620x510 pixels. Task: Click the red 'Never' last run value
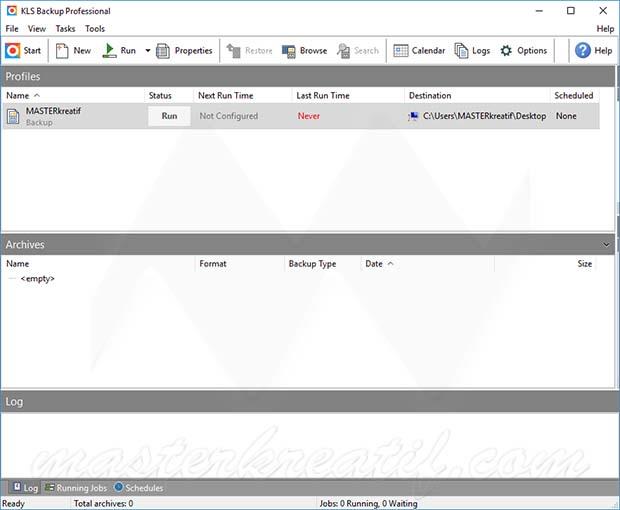pos(309,116)
